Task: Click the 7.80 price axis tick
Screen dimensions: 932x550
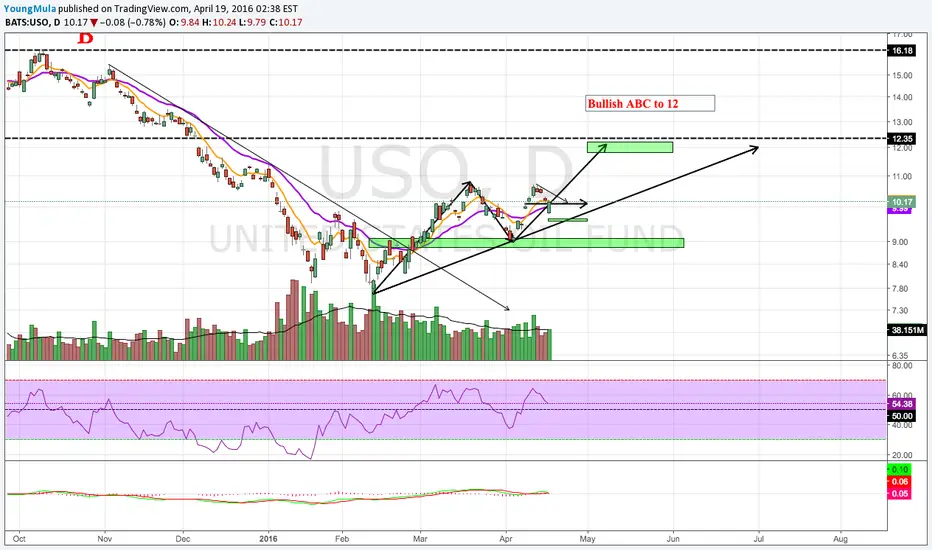Action: tap(900, 289)
